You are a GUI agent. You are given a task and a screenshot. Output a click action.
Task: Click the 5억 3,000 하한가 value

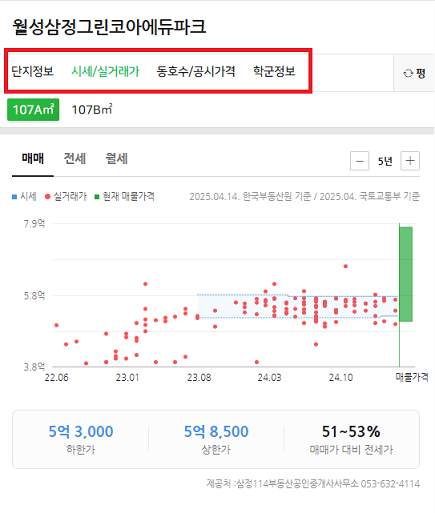(81, 431)
